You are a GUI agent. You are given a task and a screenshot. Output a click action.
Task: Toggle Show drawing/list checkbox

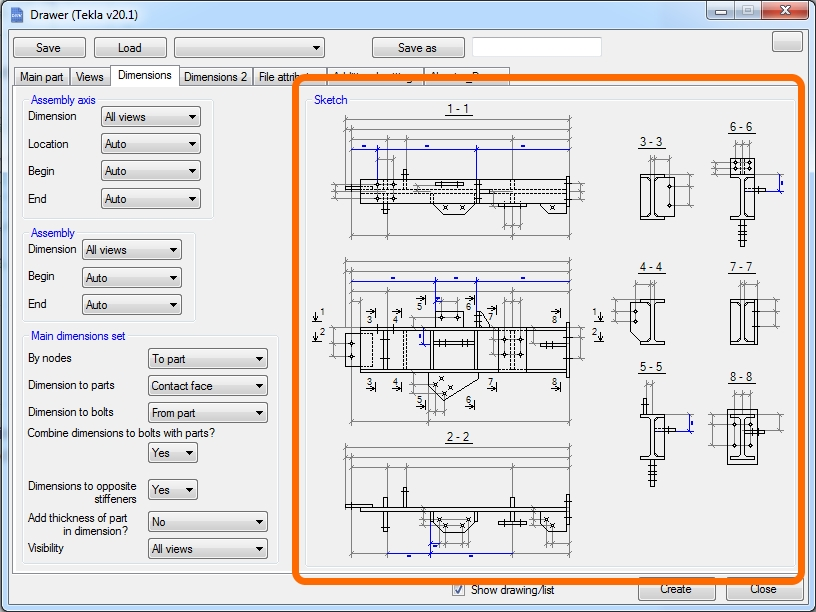click(459, 590)
